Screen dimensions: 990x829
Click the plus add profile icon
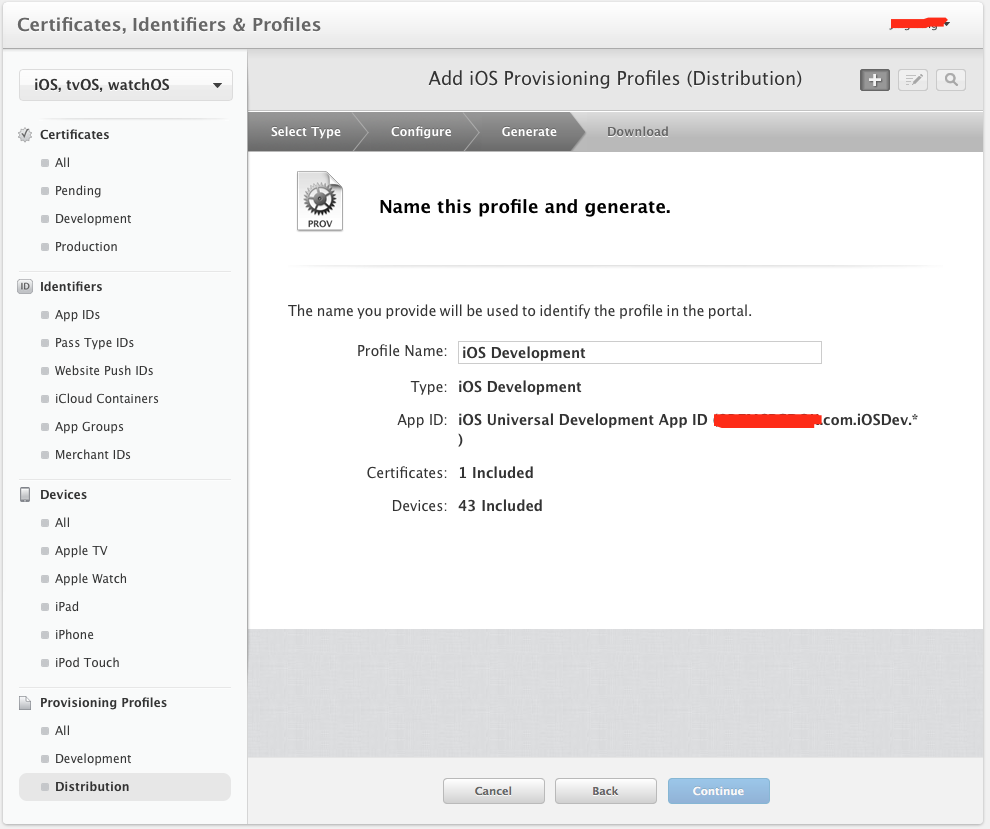874,80
